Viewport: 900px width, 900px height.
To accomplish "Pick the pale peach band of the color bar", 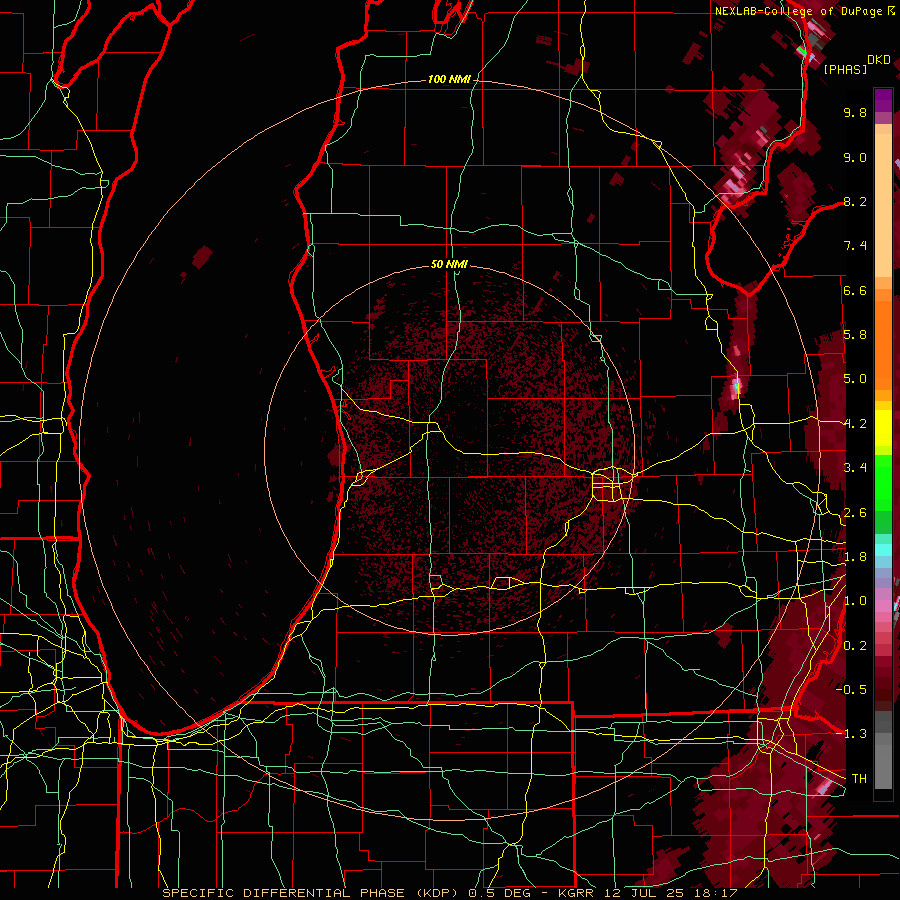I will tap(883, 205).
